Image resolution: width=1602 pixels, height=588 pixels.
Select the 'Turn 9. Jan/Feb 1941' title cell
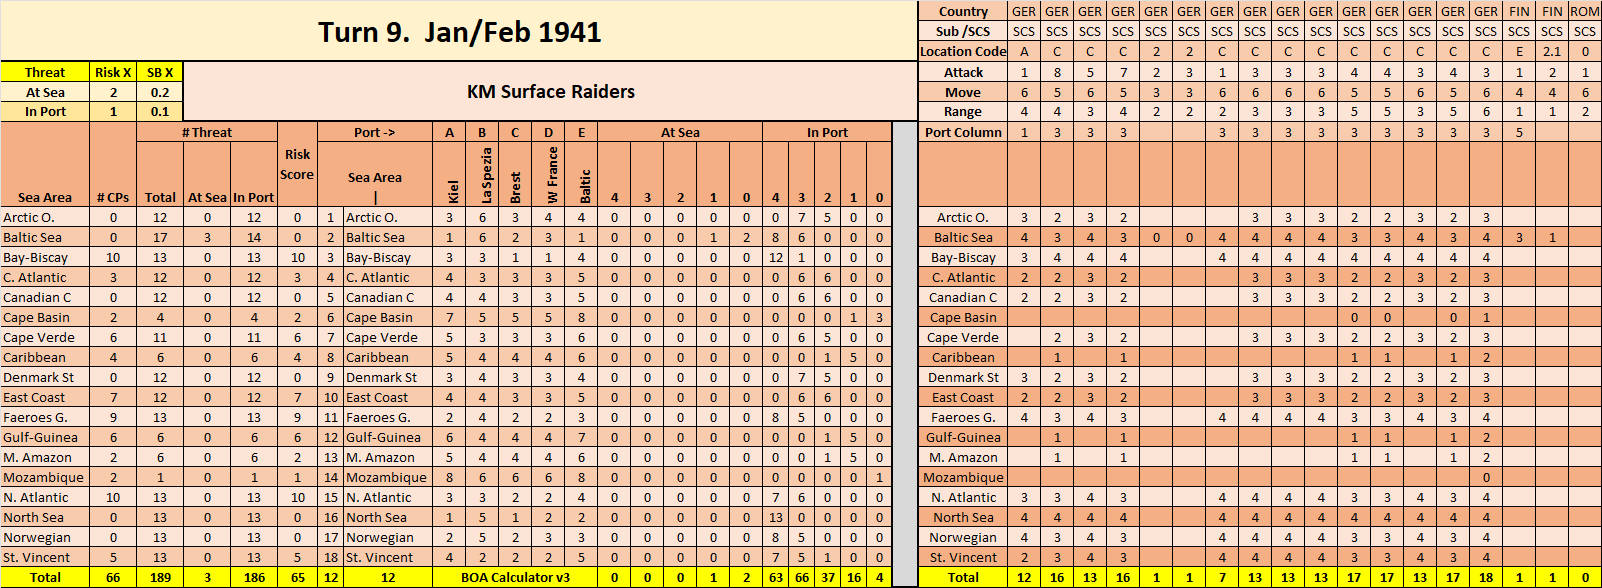tap(459, 32)
